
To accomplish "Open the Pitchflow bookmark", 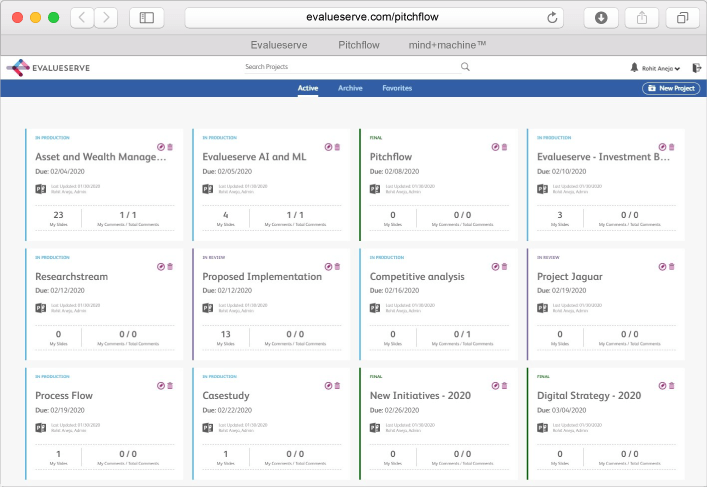I will coord(359,45).
